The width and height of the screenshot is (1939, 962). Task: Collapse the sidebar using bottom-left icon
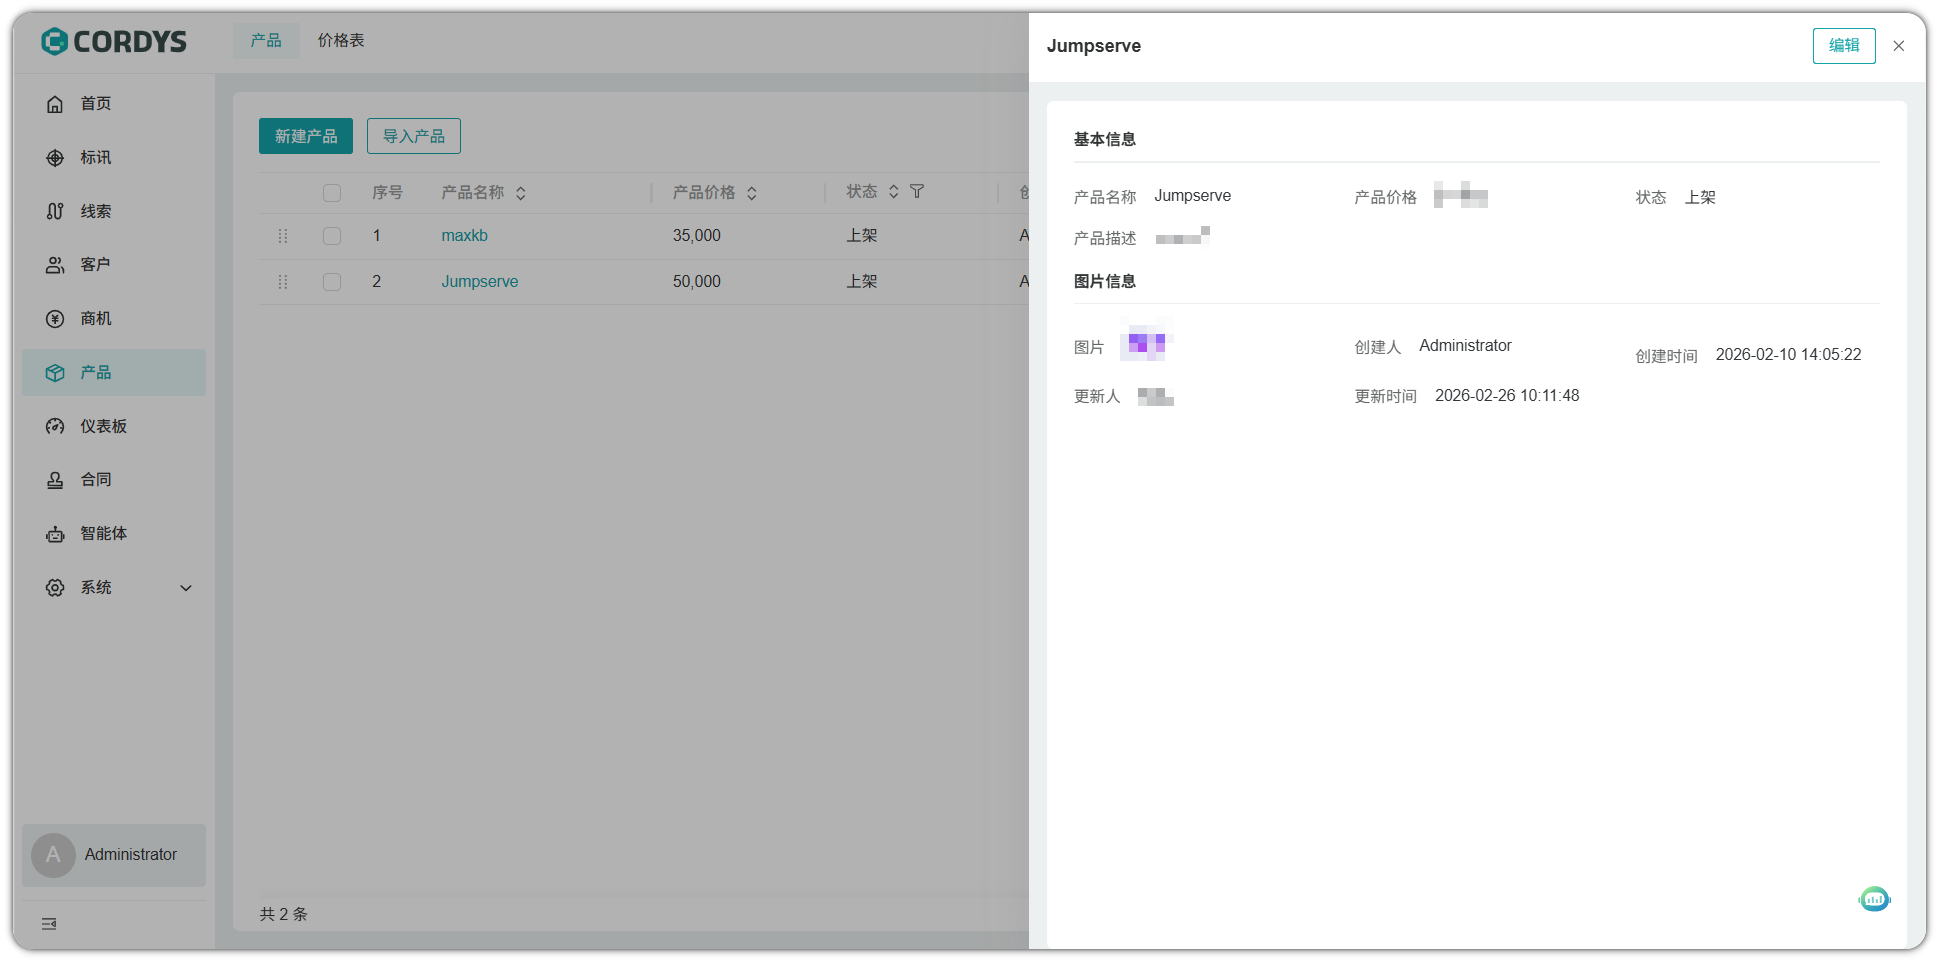pyautogui.click(x=49, y=924)
